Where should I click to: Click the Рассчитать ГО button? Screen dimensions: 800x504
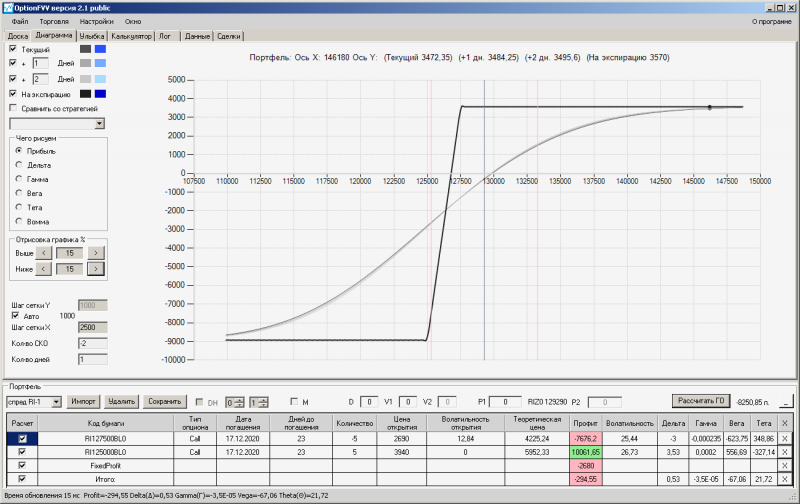pyautogui.click(x=701, y=401)
